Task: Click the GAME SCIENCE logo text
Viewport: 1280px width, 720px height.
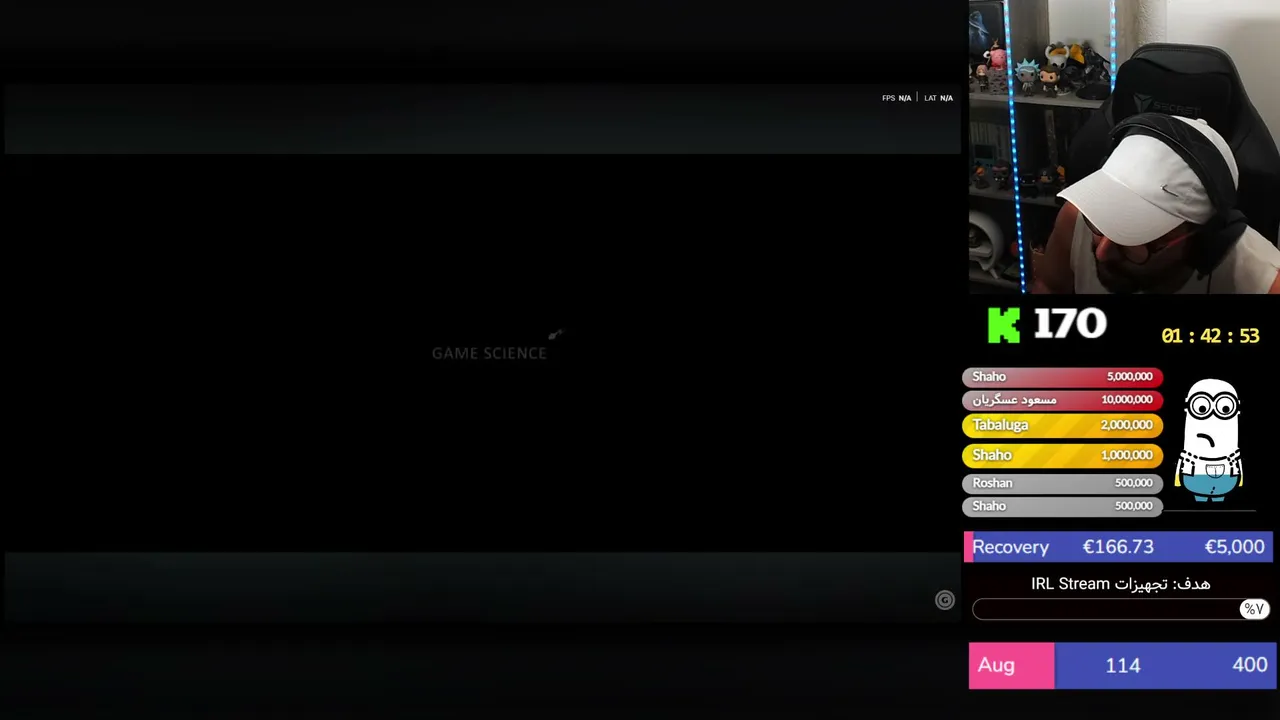Action: click(x=489, y=353)
